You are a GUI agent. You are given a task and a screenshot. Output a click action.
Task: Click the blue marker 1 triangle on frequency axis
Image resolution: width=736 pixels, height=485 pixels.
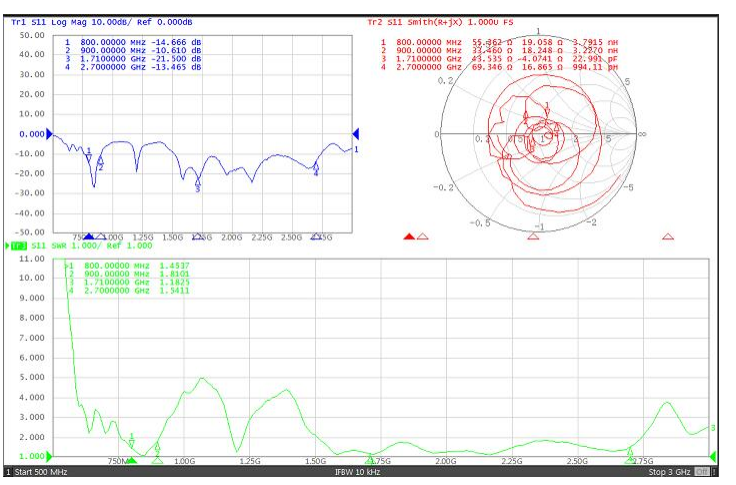click(88, 237)
